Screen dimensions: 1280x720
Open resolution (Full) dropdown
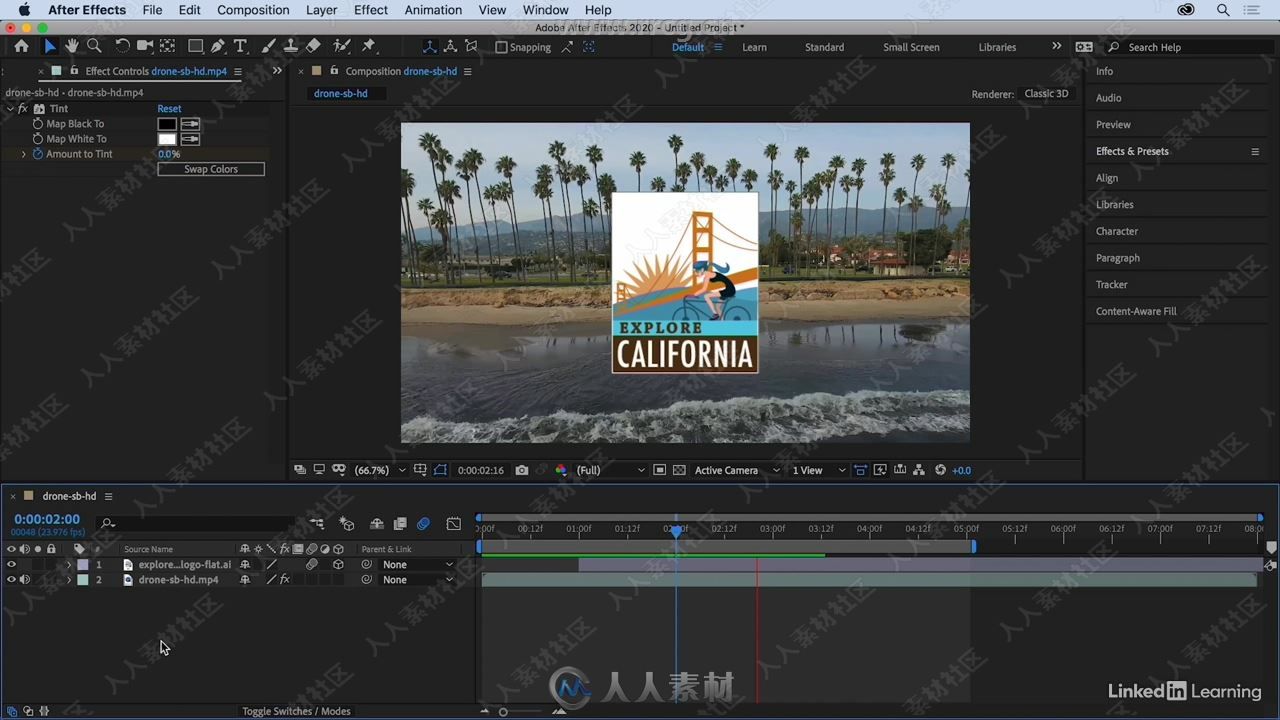click(610, 470)
